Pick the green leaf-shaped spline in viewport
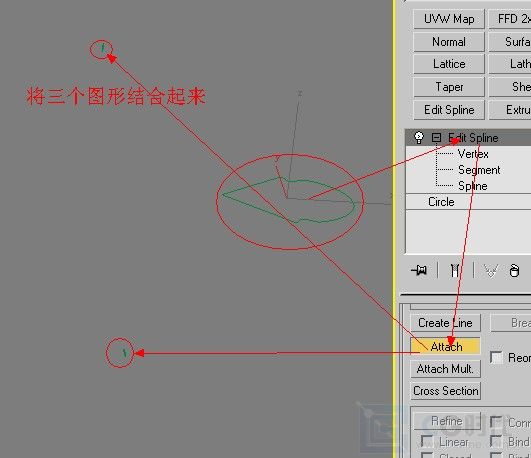531x458 pixels. tap(288, 200)
